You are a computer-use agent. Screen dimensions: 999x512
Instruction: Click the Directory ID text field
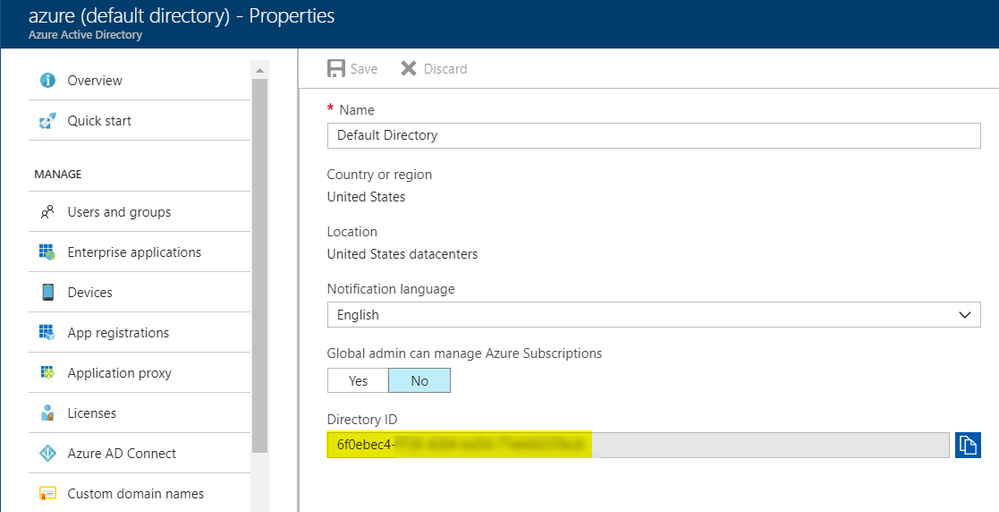point(637,445)
